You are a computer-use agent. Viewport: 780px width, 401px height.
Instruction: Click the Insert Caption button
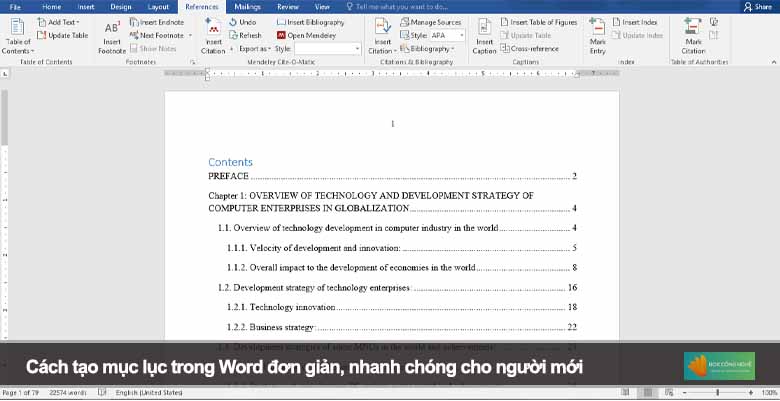485,36
